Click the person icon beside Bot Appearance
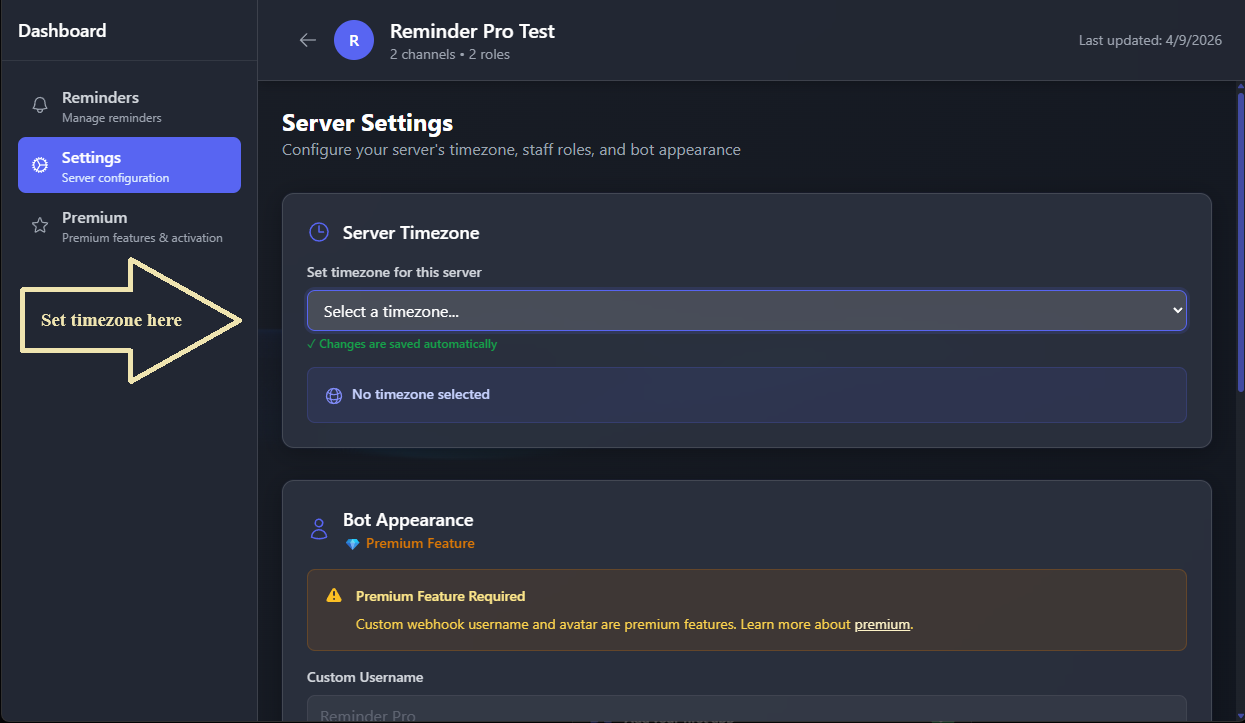This screenshot has height=723, width=1245. pos(319,529)
